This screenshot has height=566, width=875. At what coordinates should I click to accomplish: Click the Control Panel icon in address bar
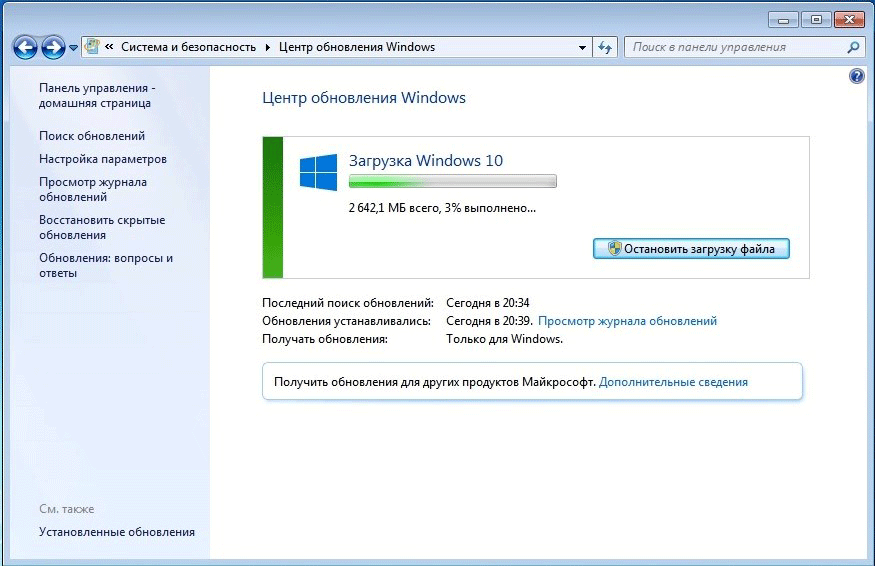(x=93, y=47)
